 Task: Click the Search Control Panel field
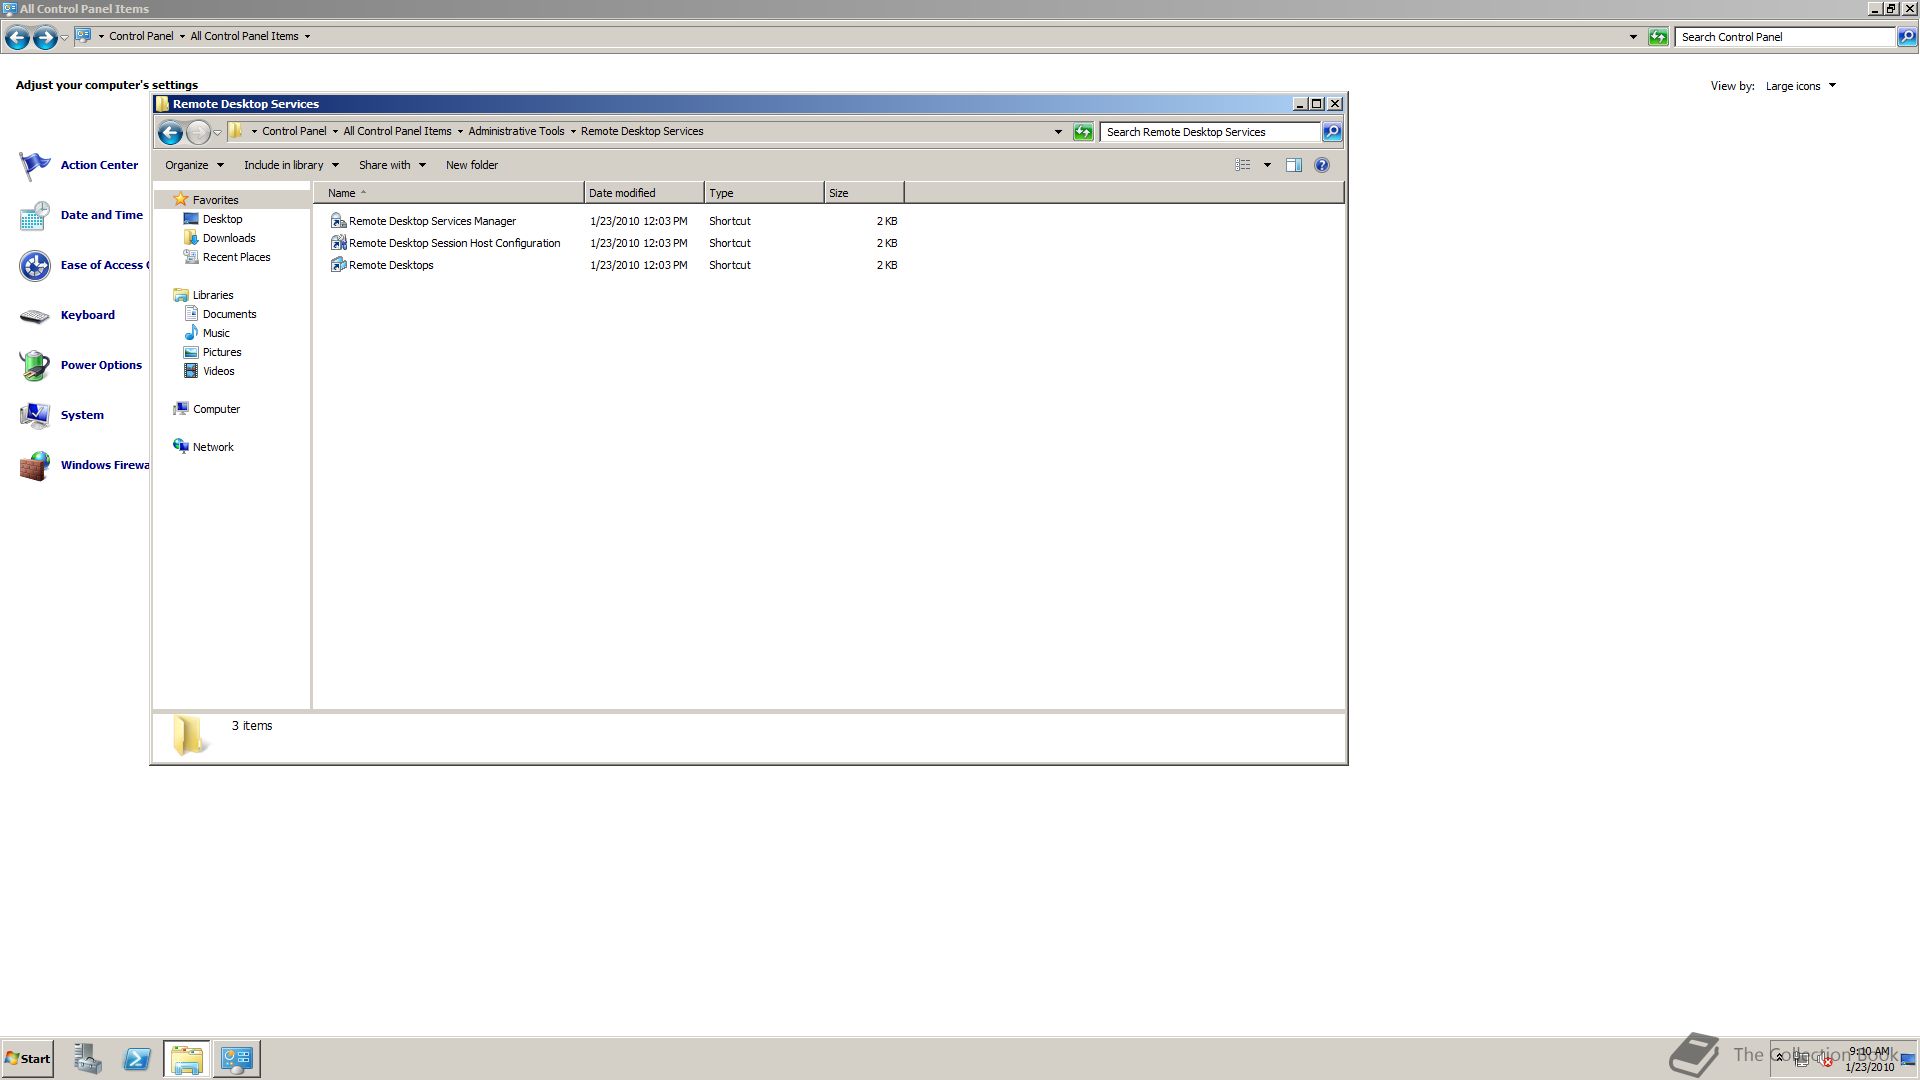(x=1785, y=37)
